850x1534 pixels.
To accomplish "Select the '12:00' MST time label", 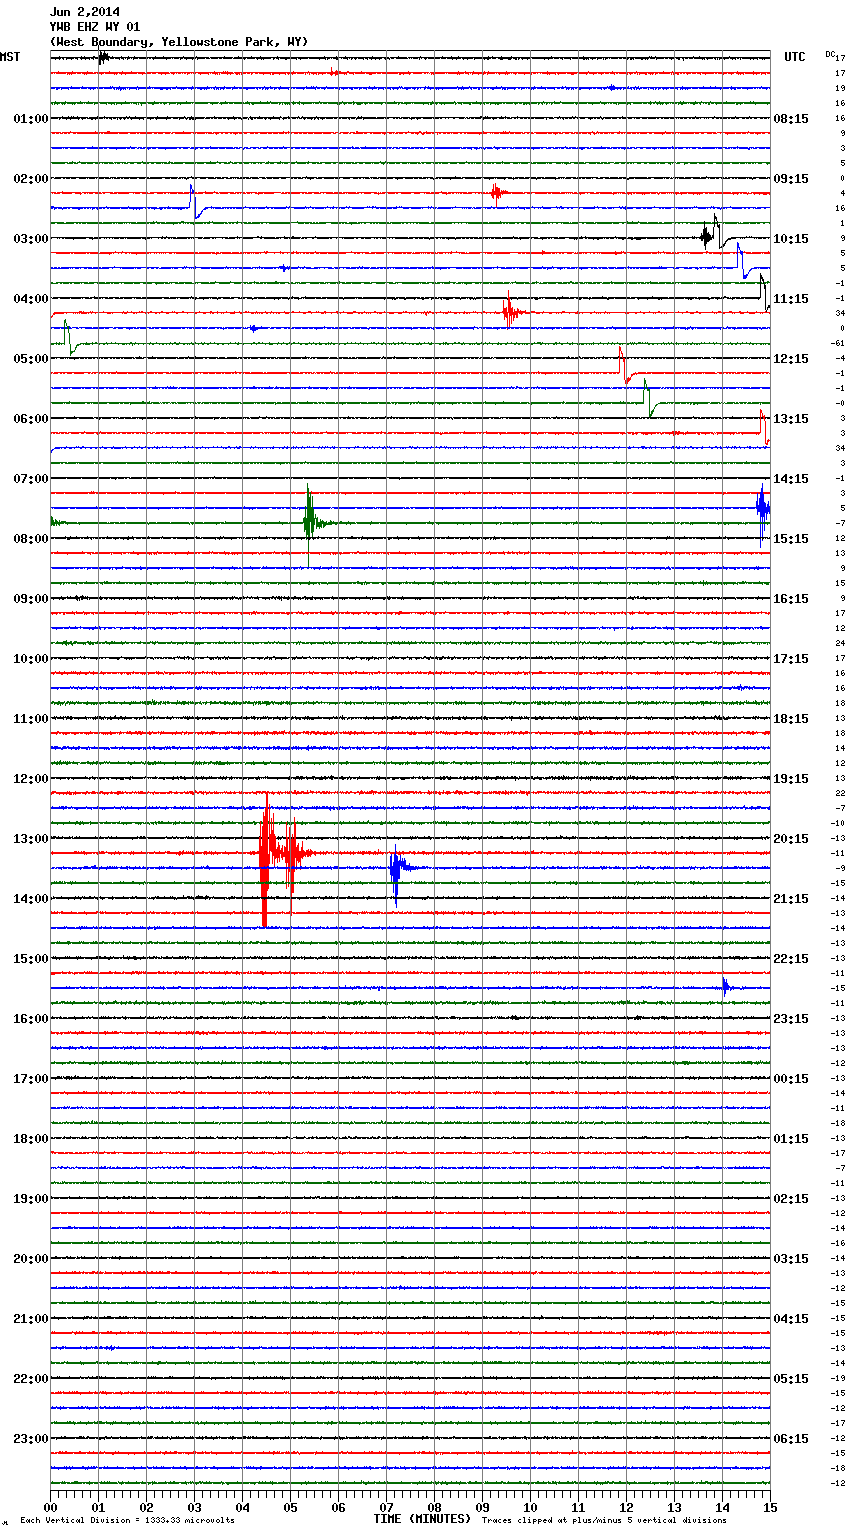I will [30, 779].
